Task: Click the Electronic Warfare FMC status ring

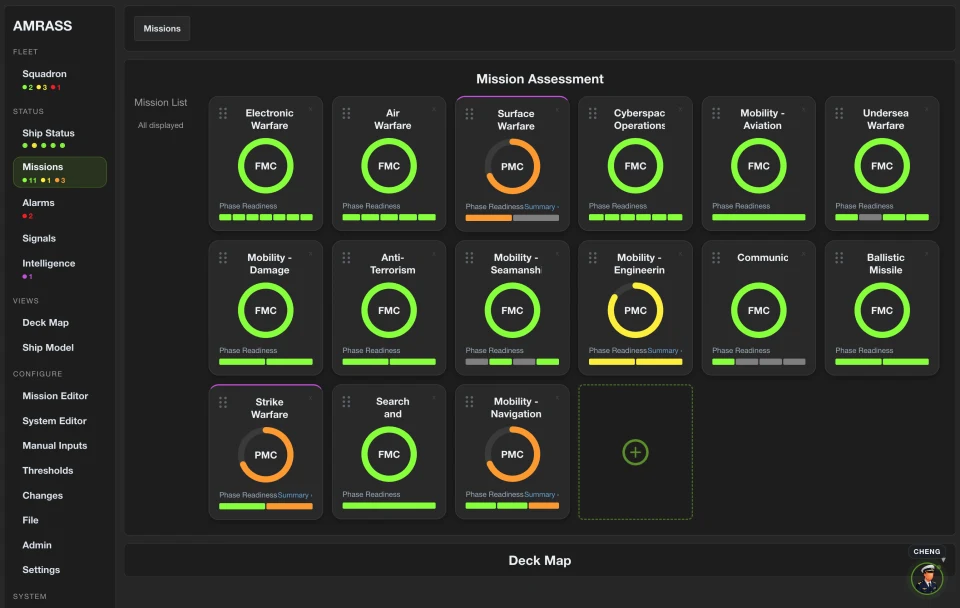Action: (266, 166)
